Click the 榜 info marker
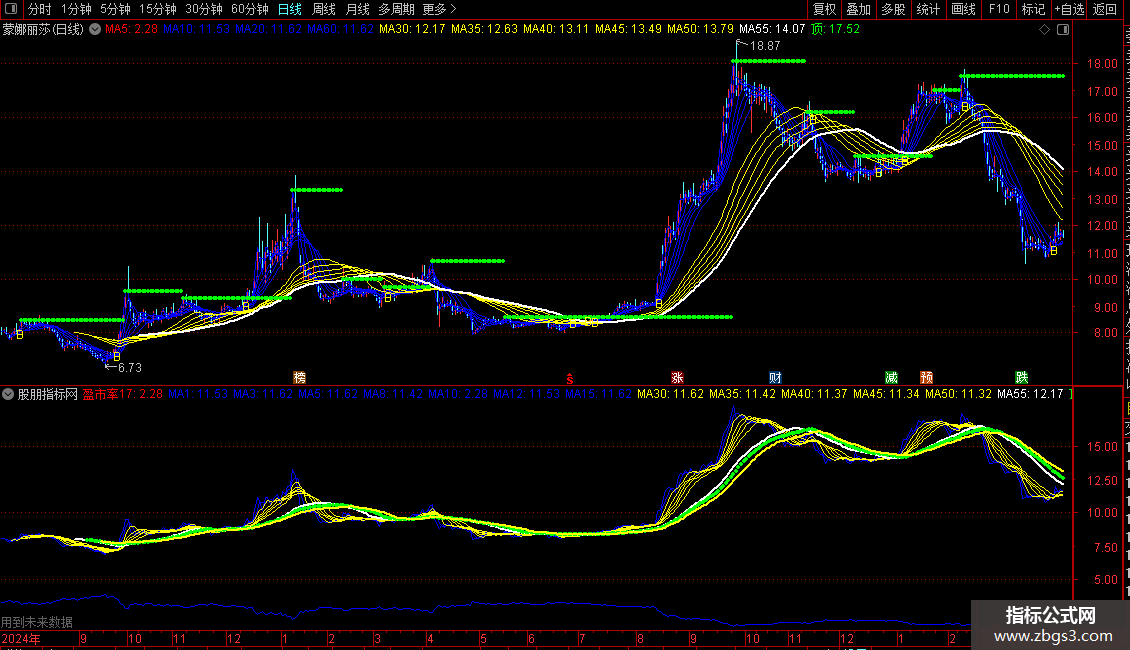This screenshot has width=1130, height=650. click(300, 377)
